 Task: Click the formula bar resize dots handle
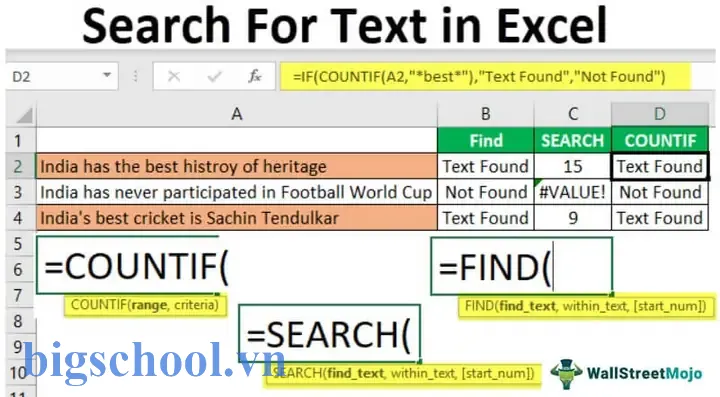[135, 76]
